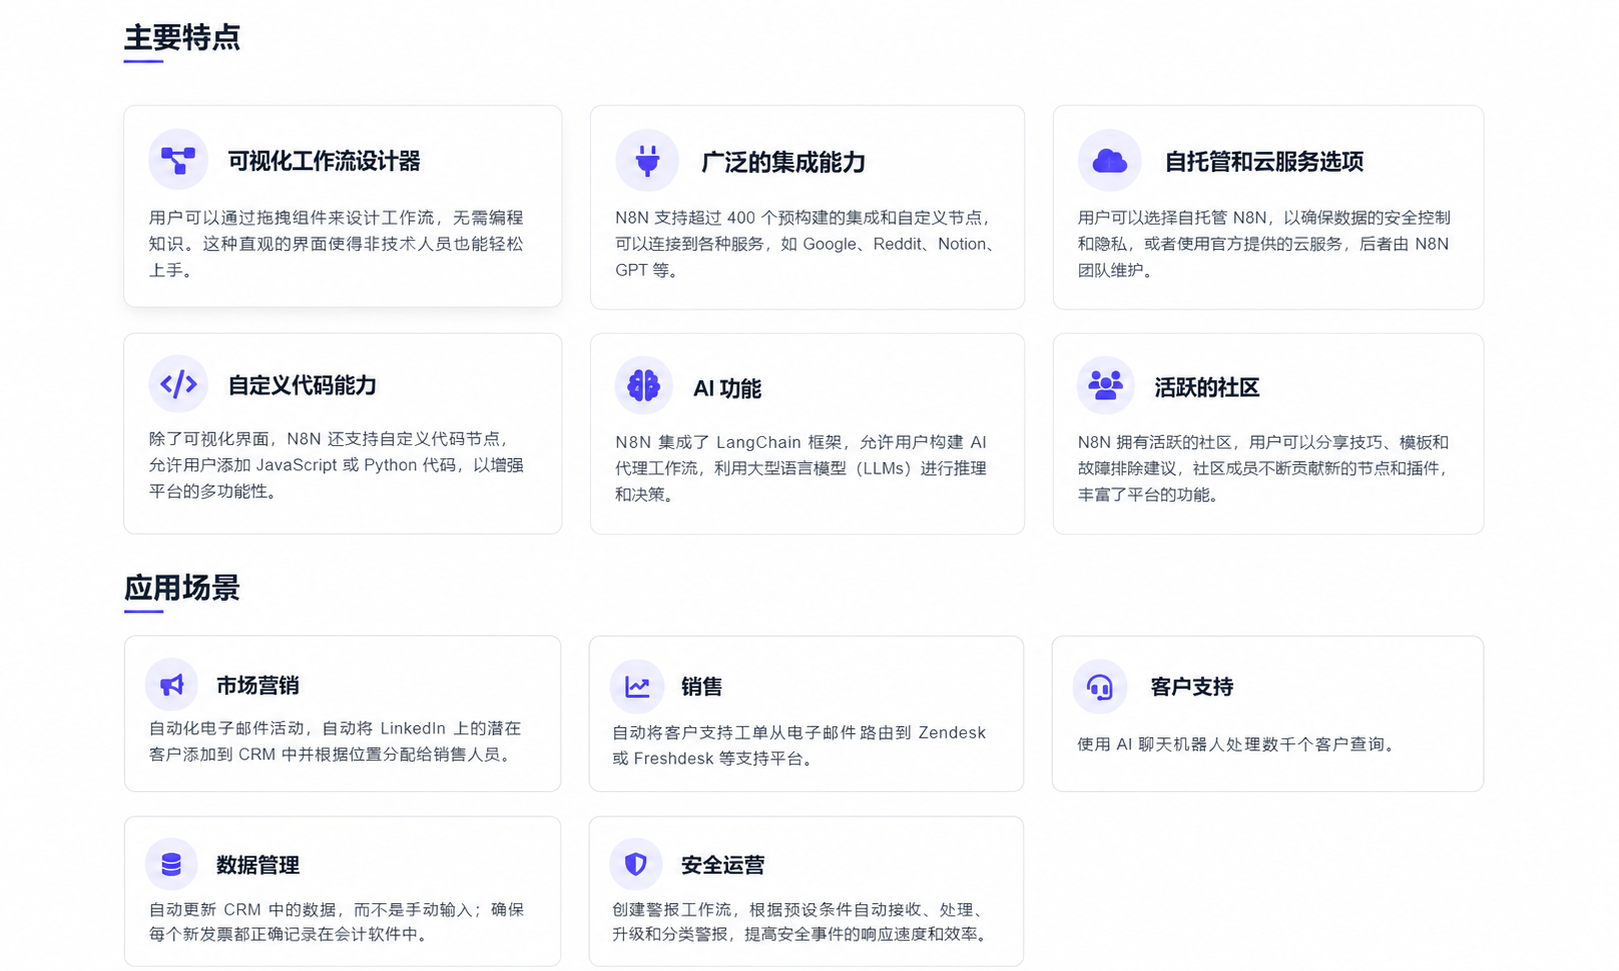
Task: Click the plug icon beside 广泛的集成能力
Action: coord(647,160)
